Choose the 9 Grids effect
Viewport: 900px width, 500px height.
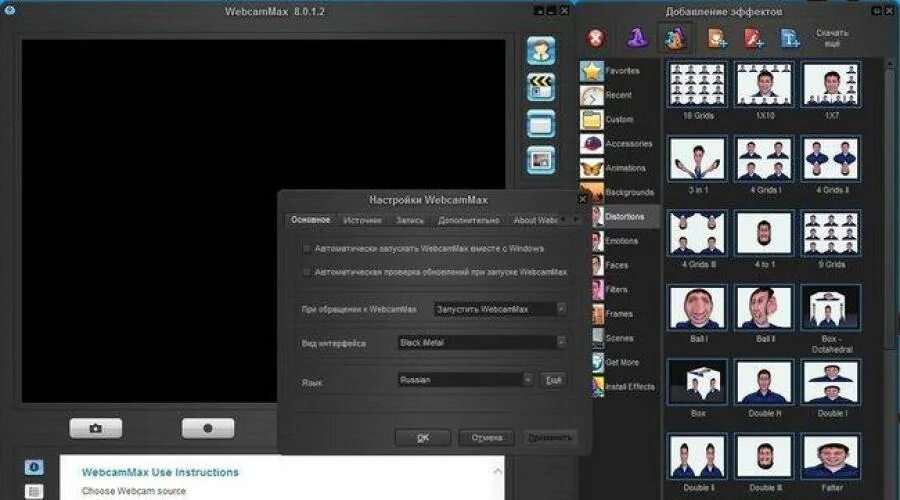831,233
